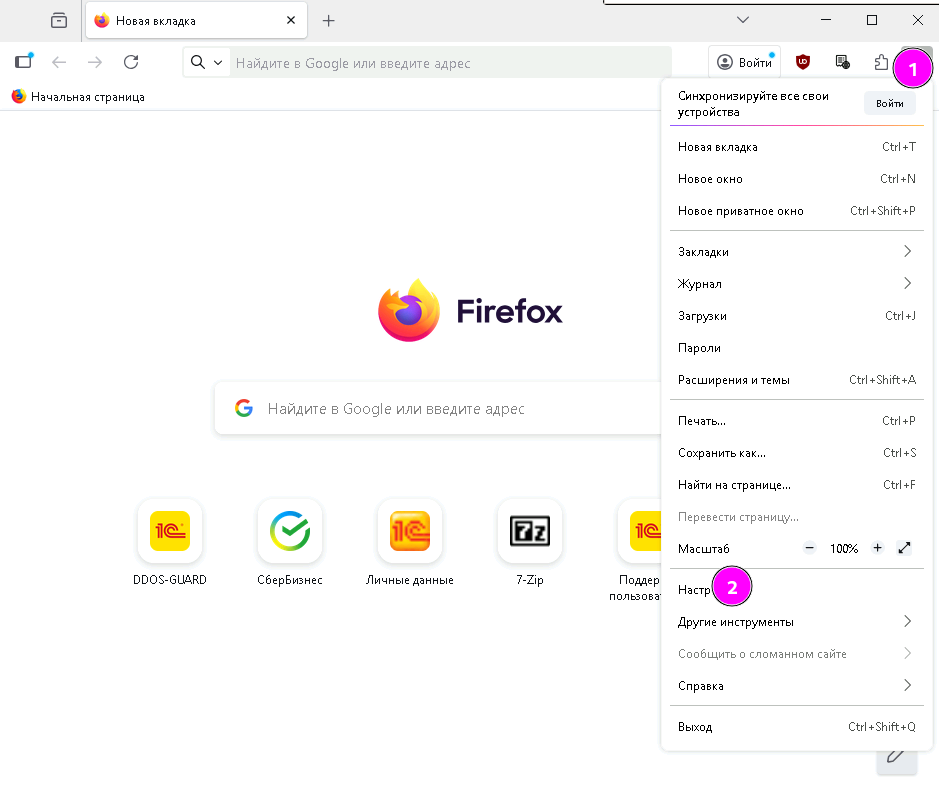The height and width of the screenshot is (798, 939).
Task: Toggle the sidebar icon in toolbar
Action: (23, 62)
